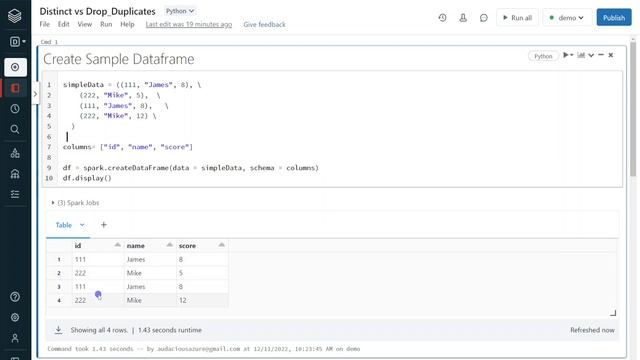
Task: Click the score column header
Action: [202, 245]
